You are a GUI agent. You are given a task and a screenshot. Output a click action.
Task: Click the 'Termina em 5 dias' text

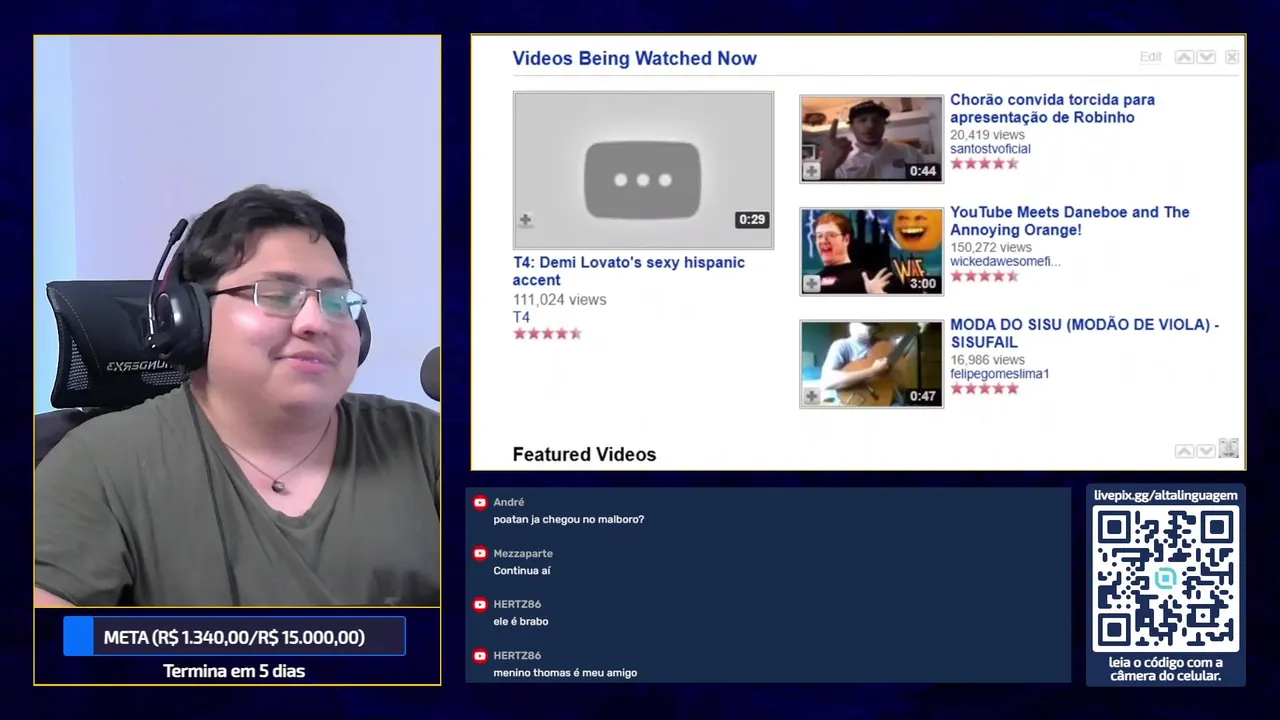click(234, 671)
